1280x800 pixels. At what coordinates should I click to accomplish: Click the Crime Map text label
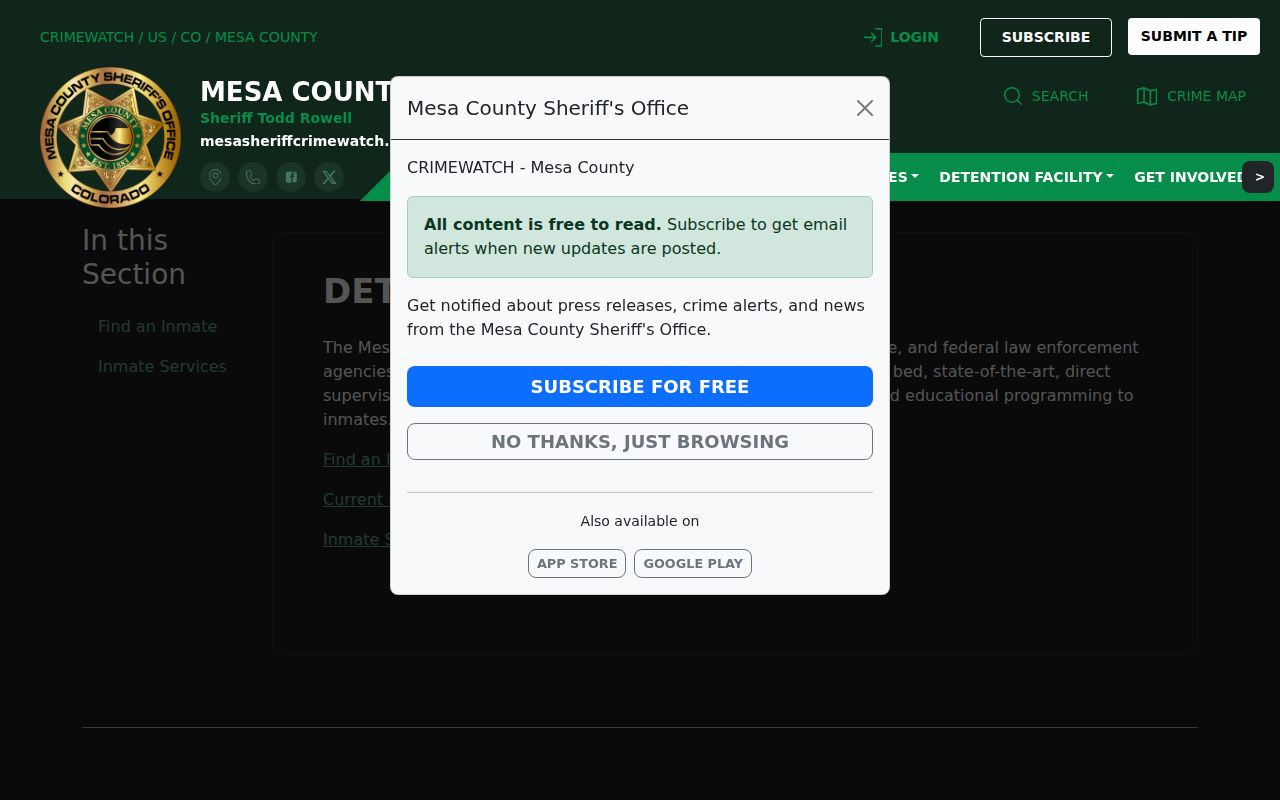[1206, 96]
